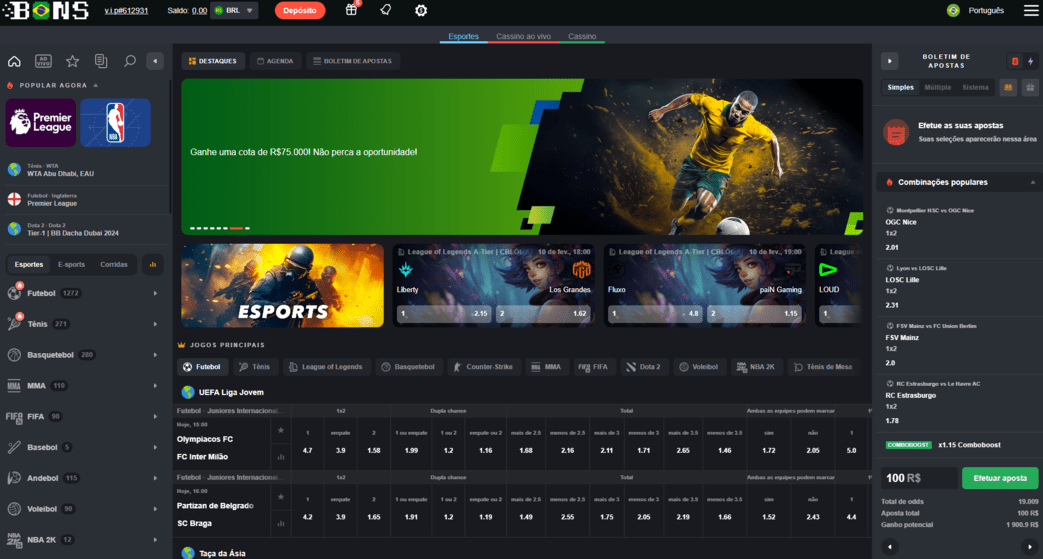Favorite the Partizan de Belgrado match star
Viewport: 1043px width, 559px height.
281,497
